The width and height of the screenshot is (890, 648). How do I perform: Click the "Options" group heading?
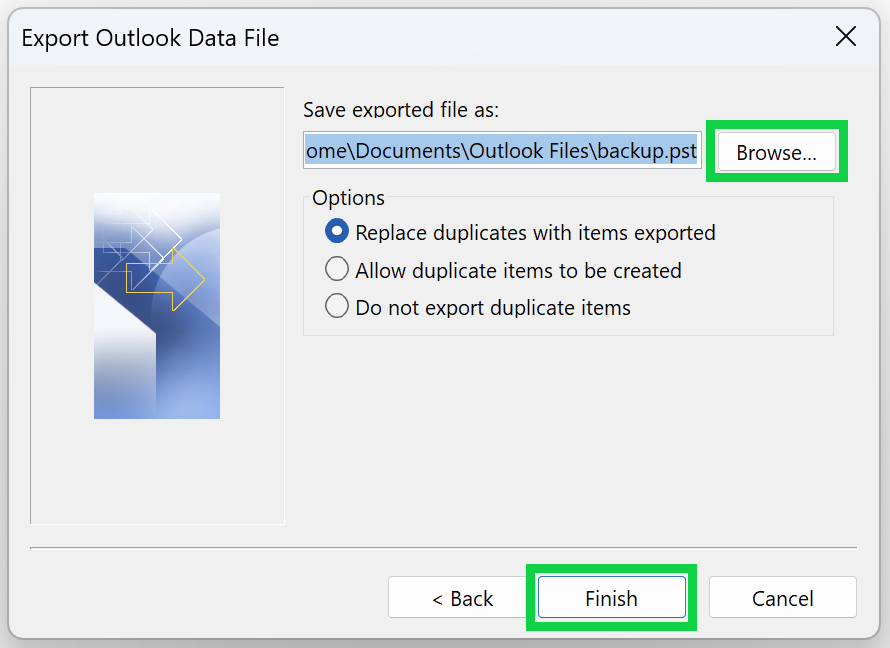(348, 197)
